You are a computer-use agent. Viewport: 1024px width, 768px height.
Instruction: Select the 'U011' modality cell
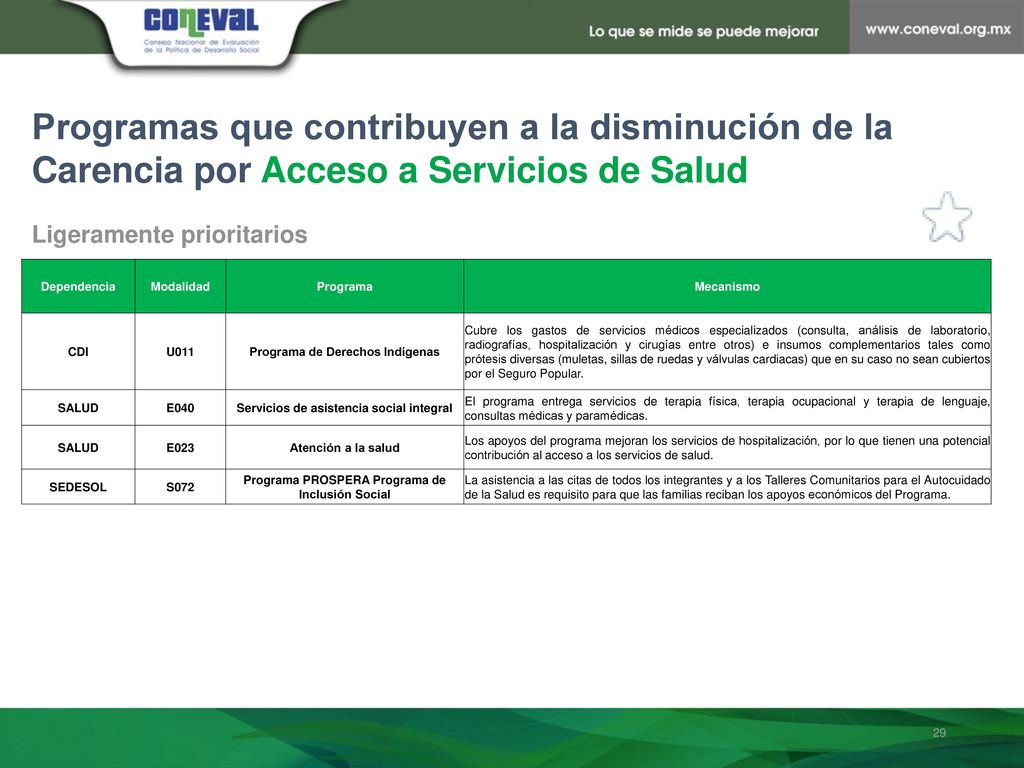pyautogui.click(x=180, y=351)
